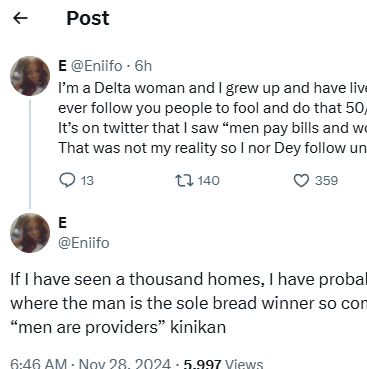Click the Post page heading
Screen dimensions: 367x369
(88, 18)
